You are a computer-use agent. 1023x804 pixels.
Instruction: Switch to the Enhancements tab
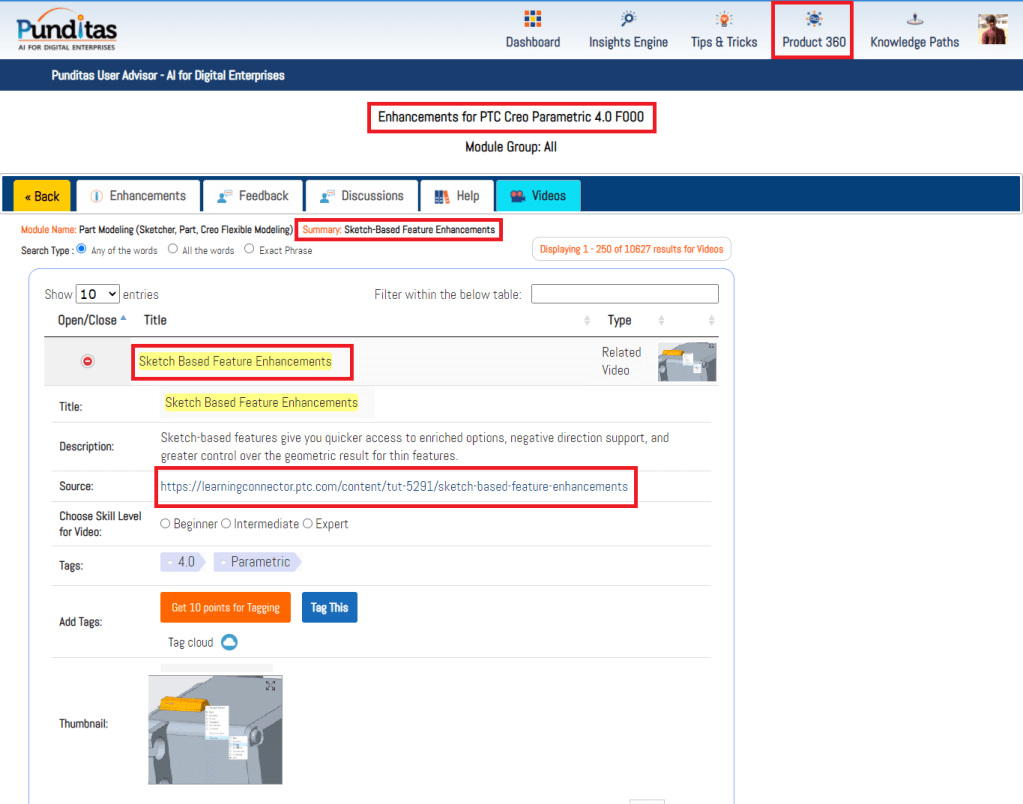[137, 196]
